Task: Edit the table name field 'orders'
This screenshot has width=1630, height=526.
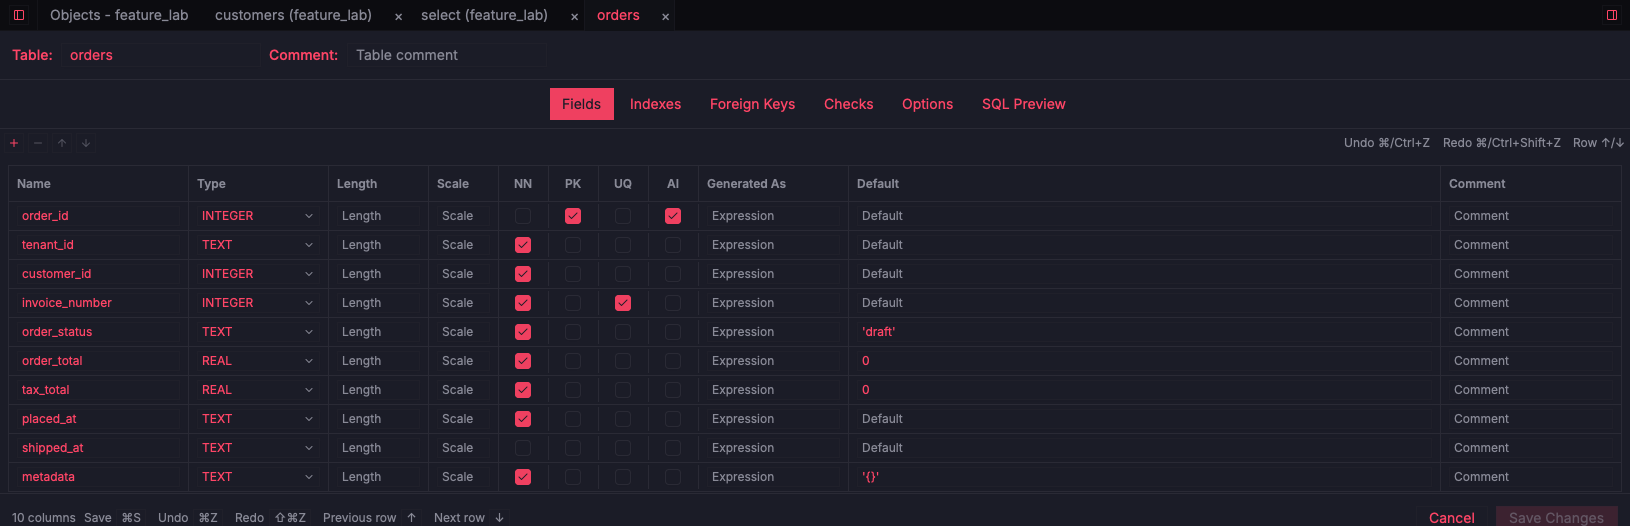Action: (x=160, y=55)
